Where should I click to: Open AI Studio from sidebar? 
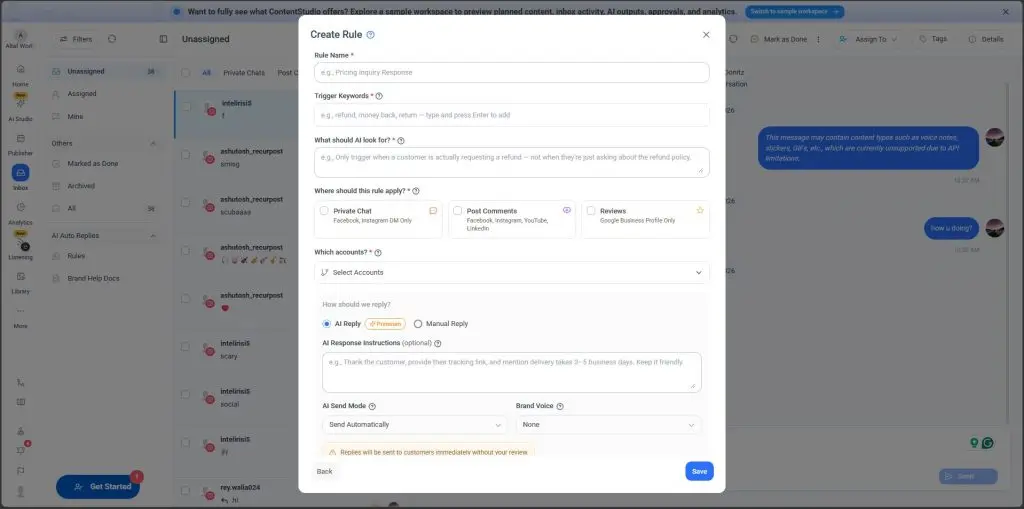[x=20, y=108]
